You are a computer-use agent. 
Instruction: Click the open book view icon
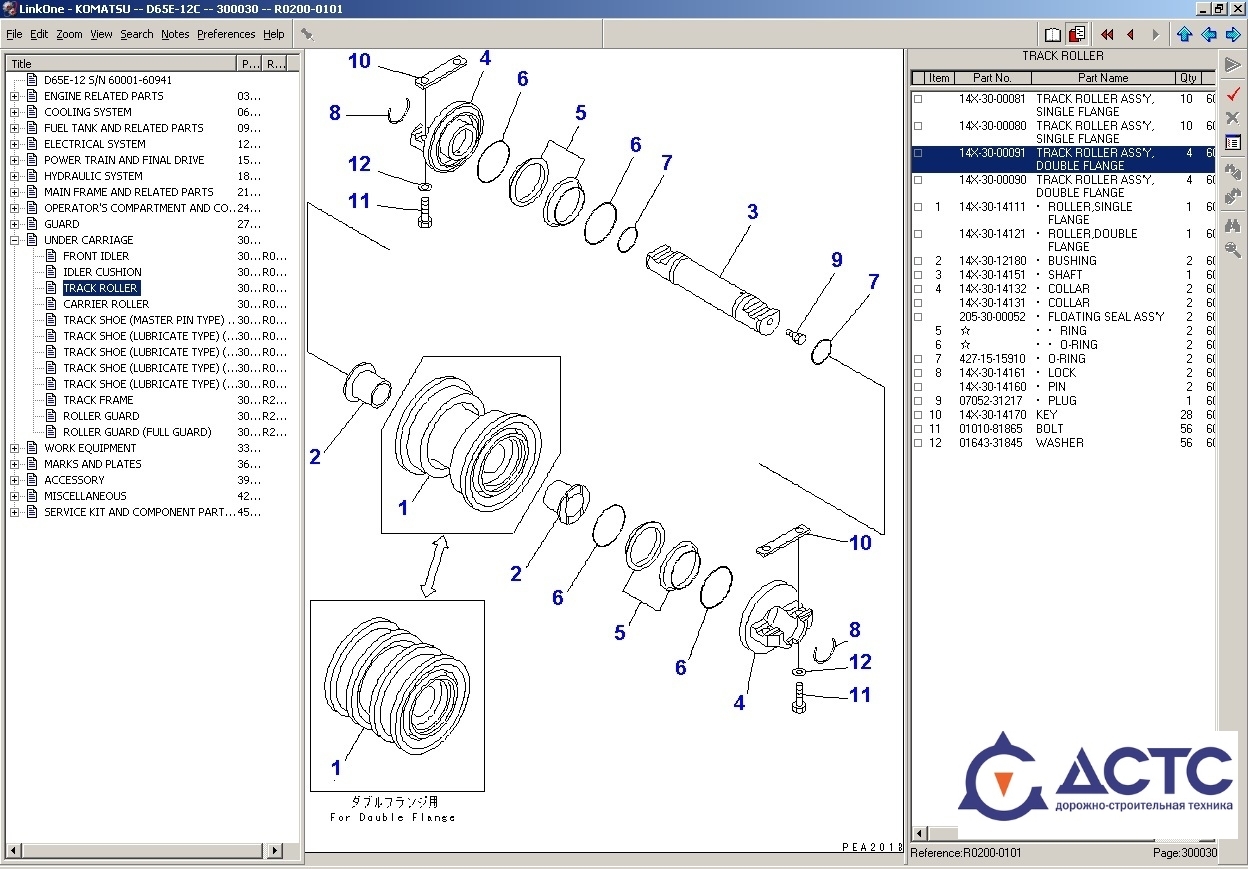pos(1053,34)
